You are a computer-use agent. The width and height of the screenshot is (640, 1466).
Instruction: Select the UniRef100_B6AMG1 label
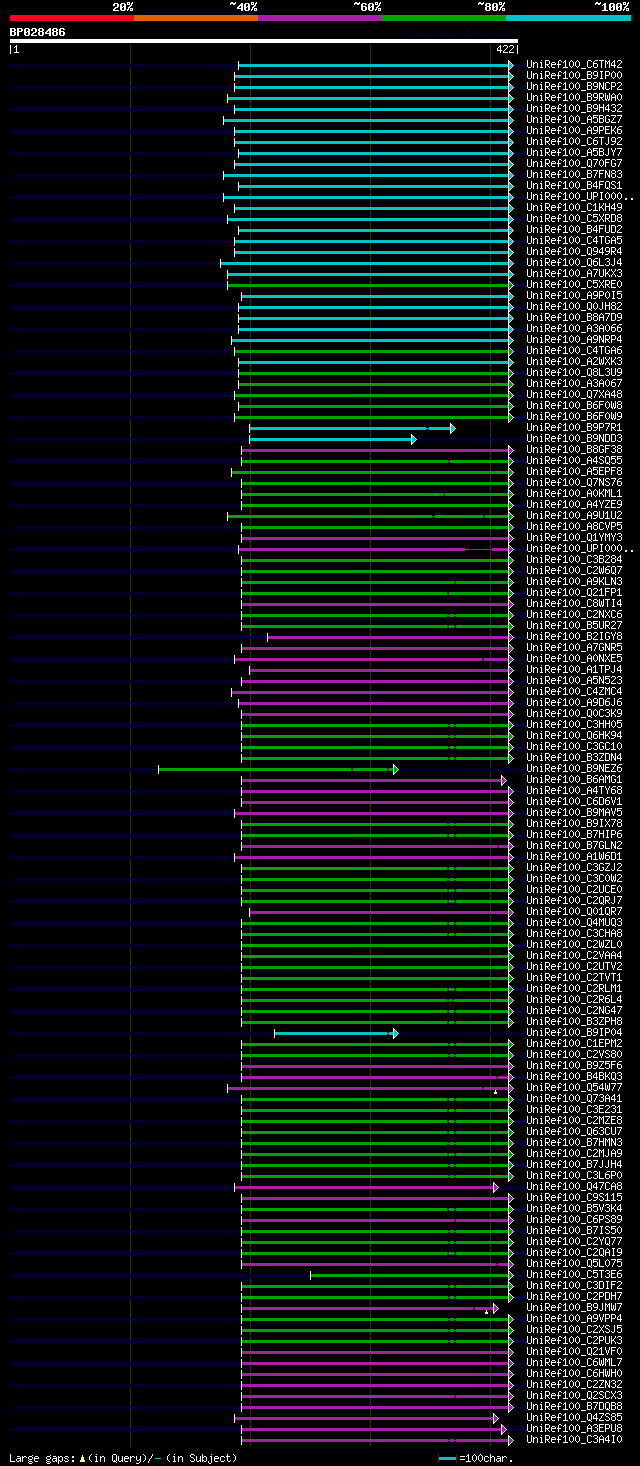tap(574, 780)
